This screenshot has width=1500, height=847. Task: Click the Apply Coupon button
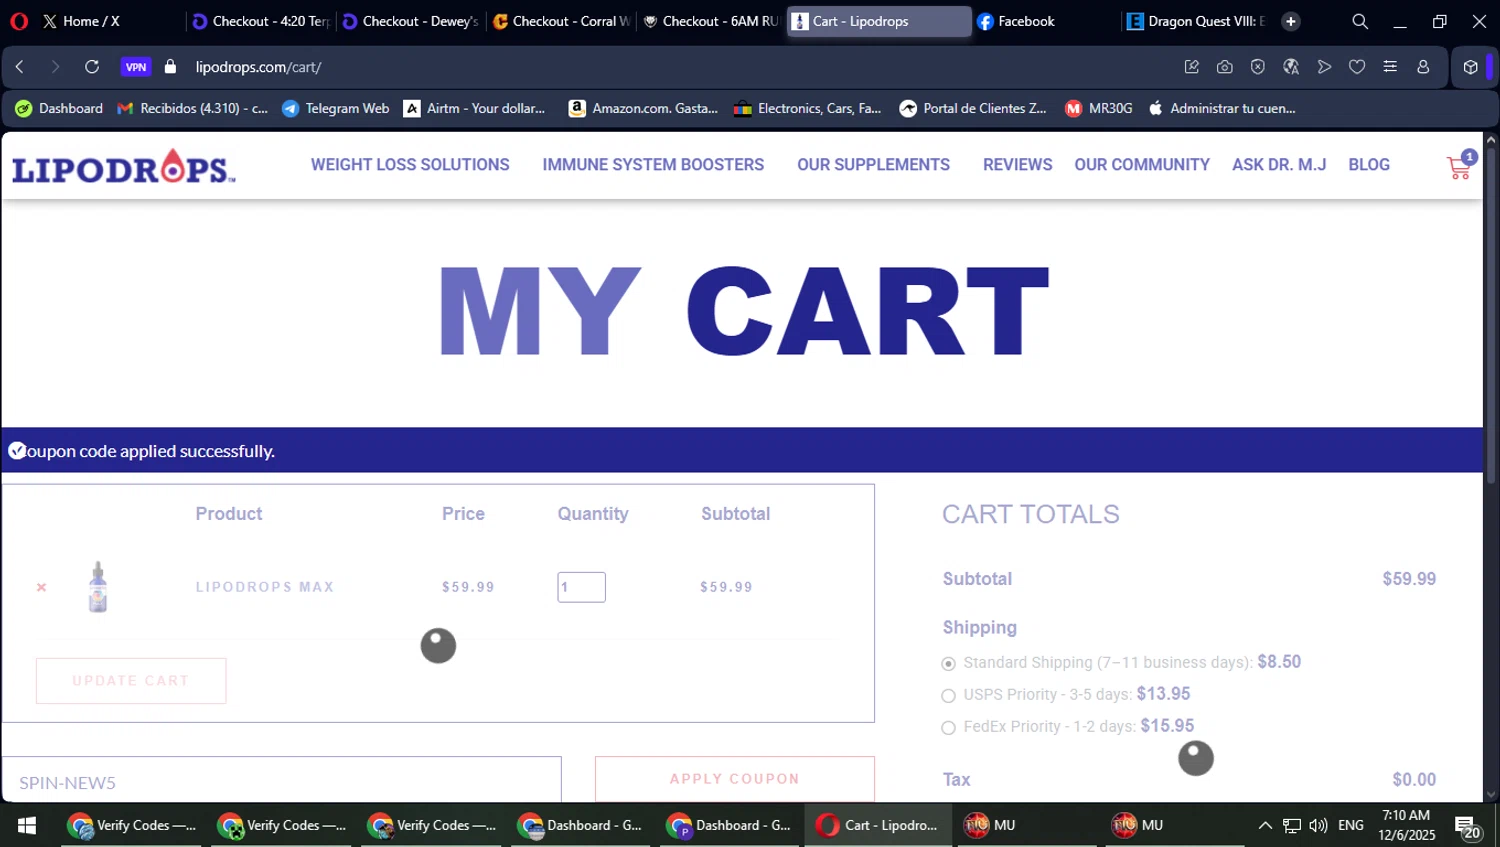point(735,779)
